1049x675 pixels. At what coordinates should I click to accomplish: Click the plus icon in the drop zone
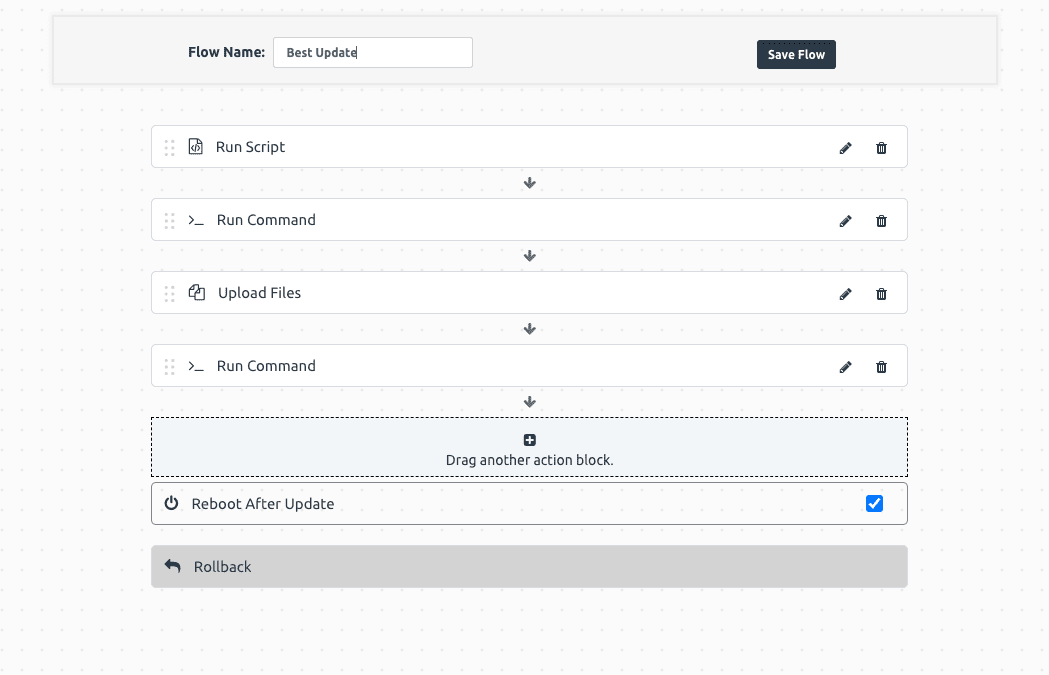coord(529,440)
